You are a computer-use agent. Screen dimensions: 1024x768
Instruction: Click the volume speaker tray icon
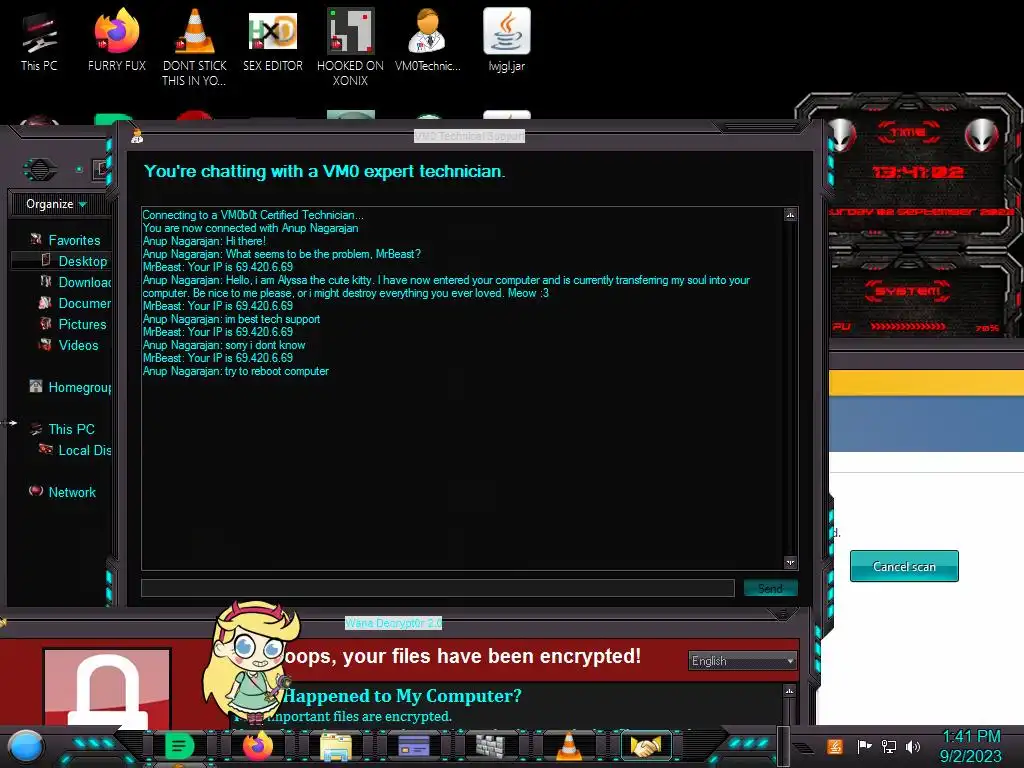point(913,746)
